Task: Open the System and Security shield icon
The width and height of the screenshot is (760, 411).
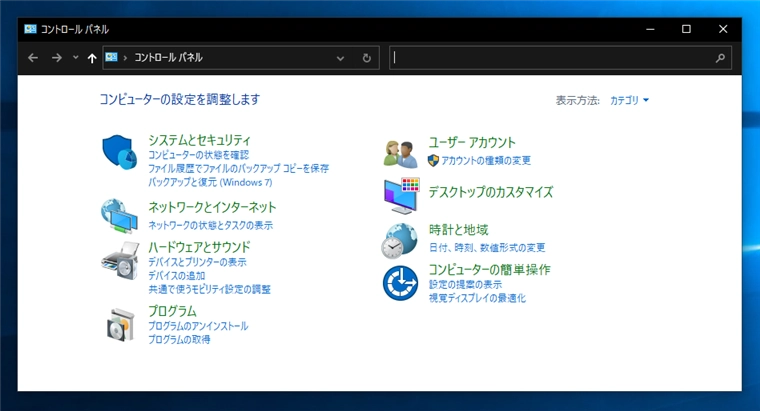Action: coord(119,152)
